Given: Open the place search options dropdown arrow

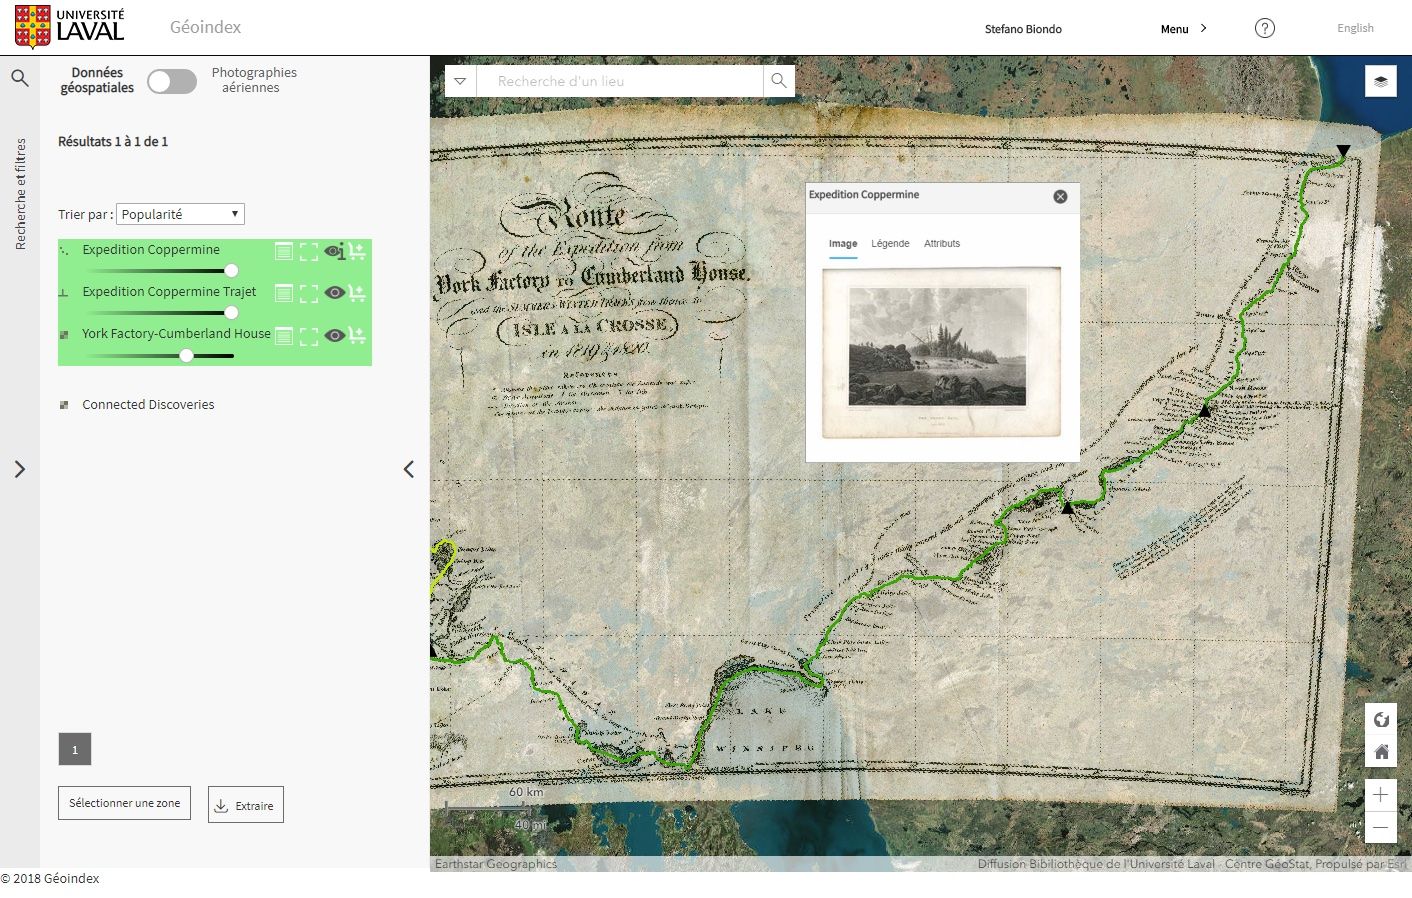Looking at the screenshot, I should point(460,81).
